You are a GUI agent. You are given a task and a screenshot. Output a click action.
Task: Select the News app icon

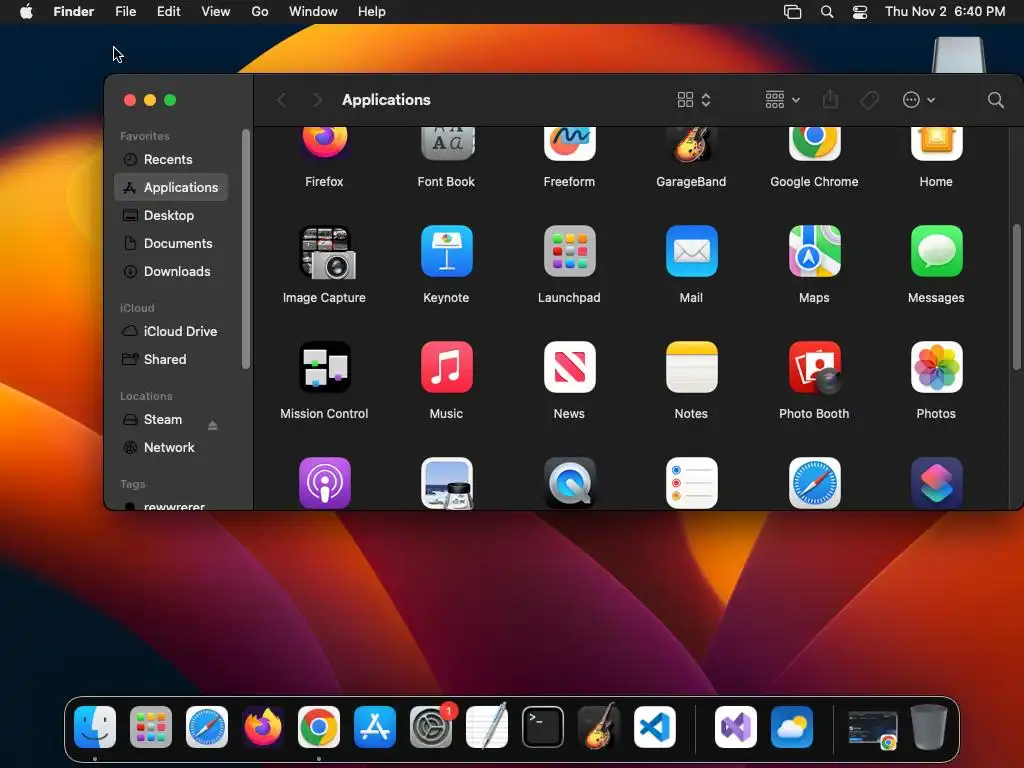tap(569, 367)
